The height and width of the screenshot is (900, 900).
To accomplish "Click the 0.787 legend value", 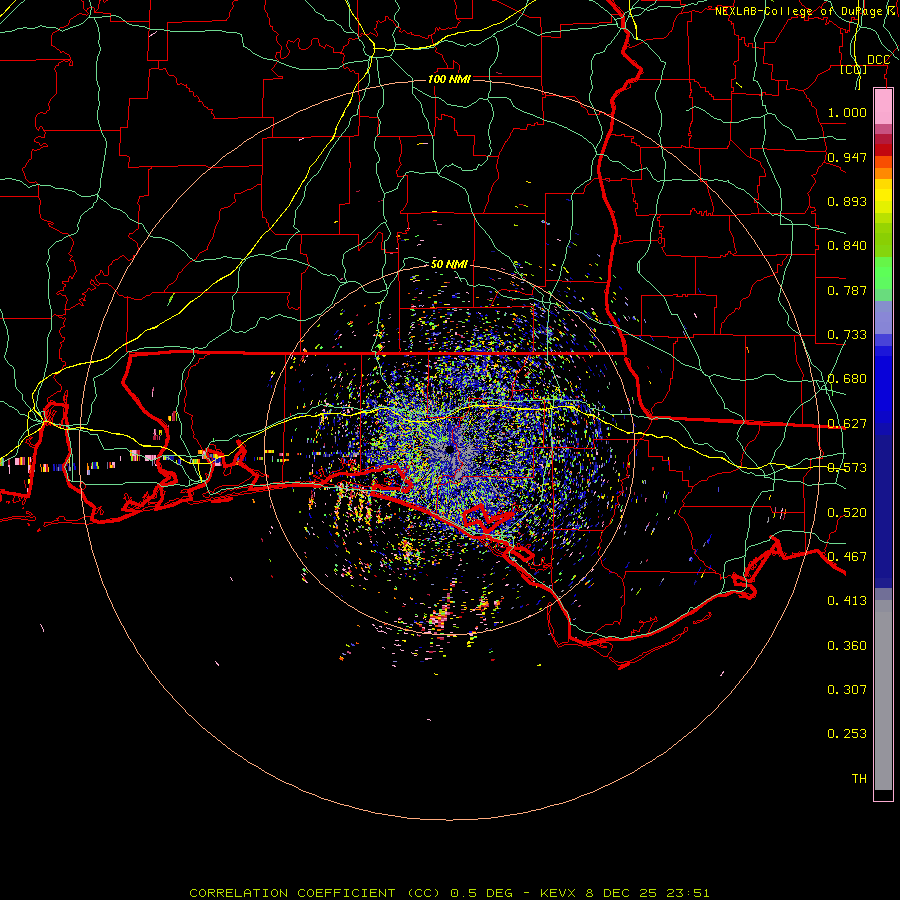I will [847, 290].
